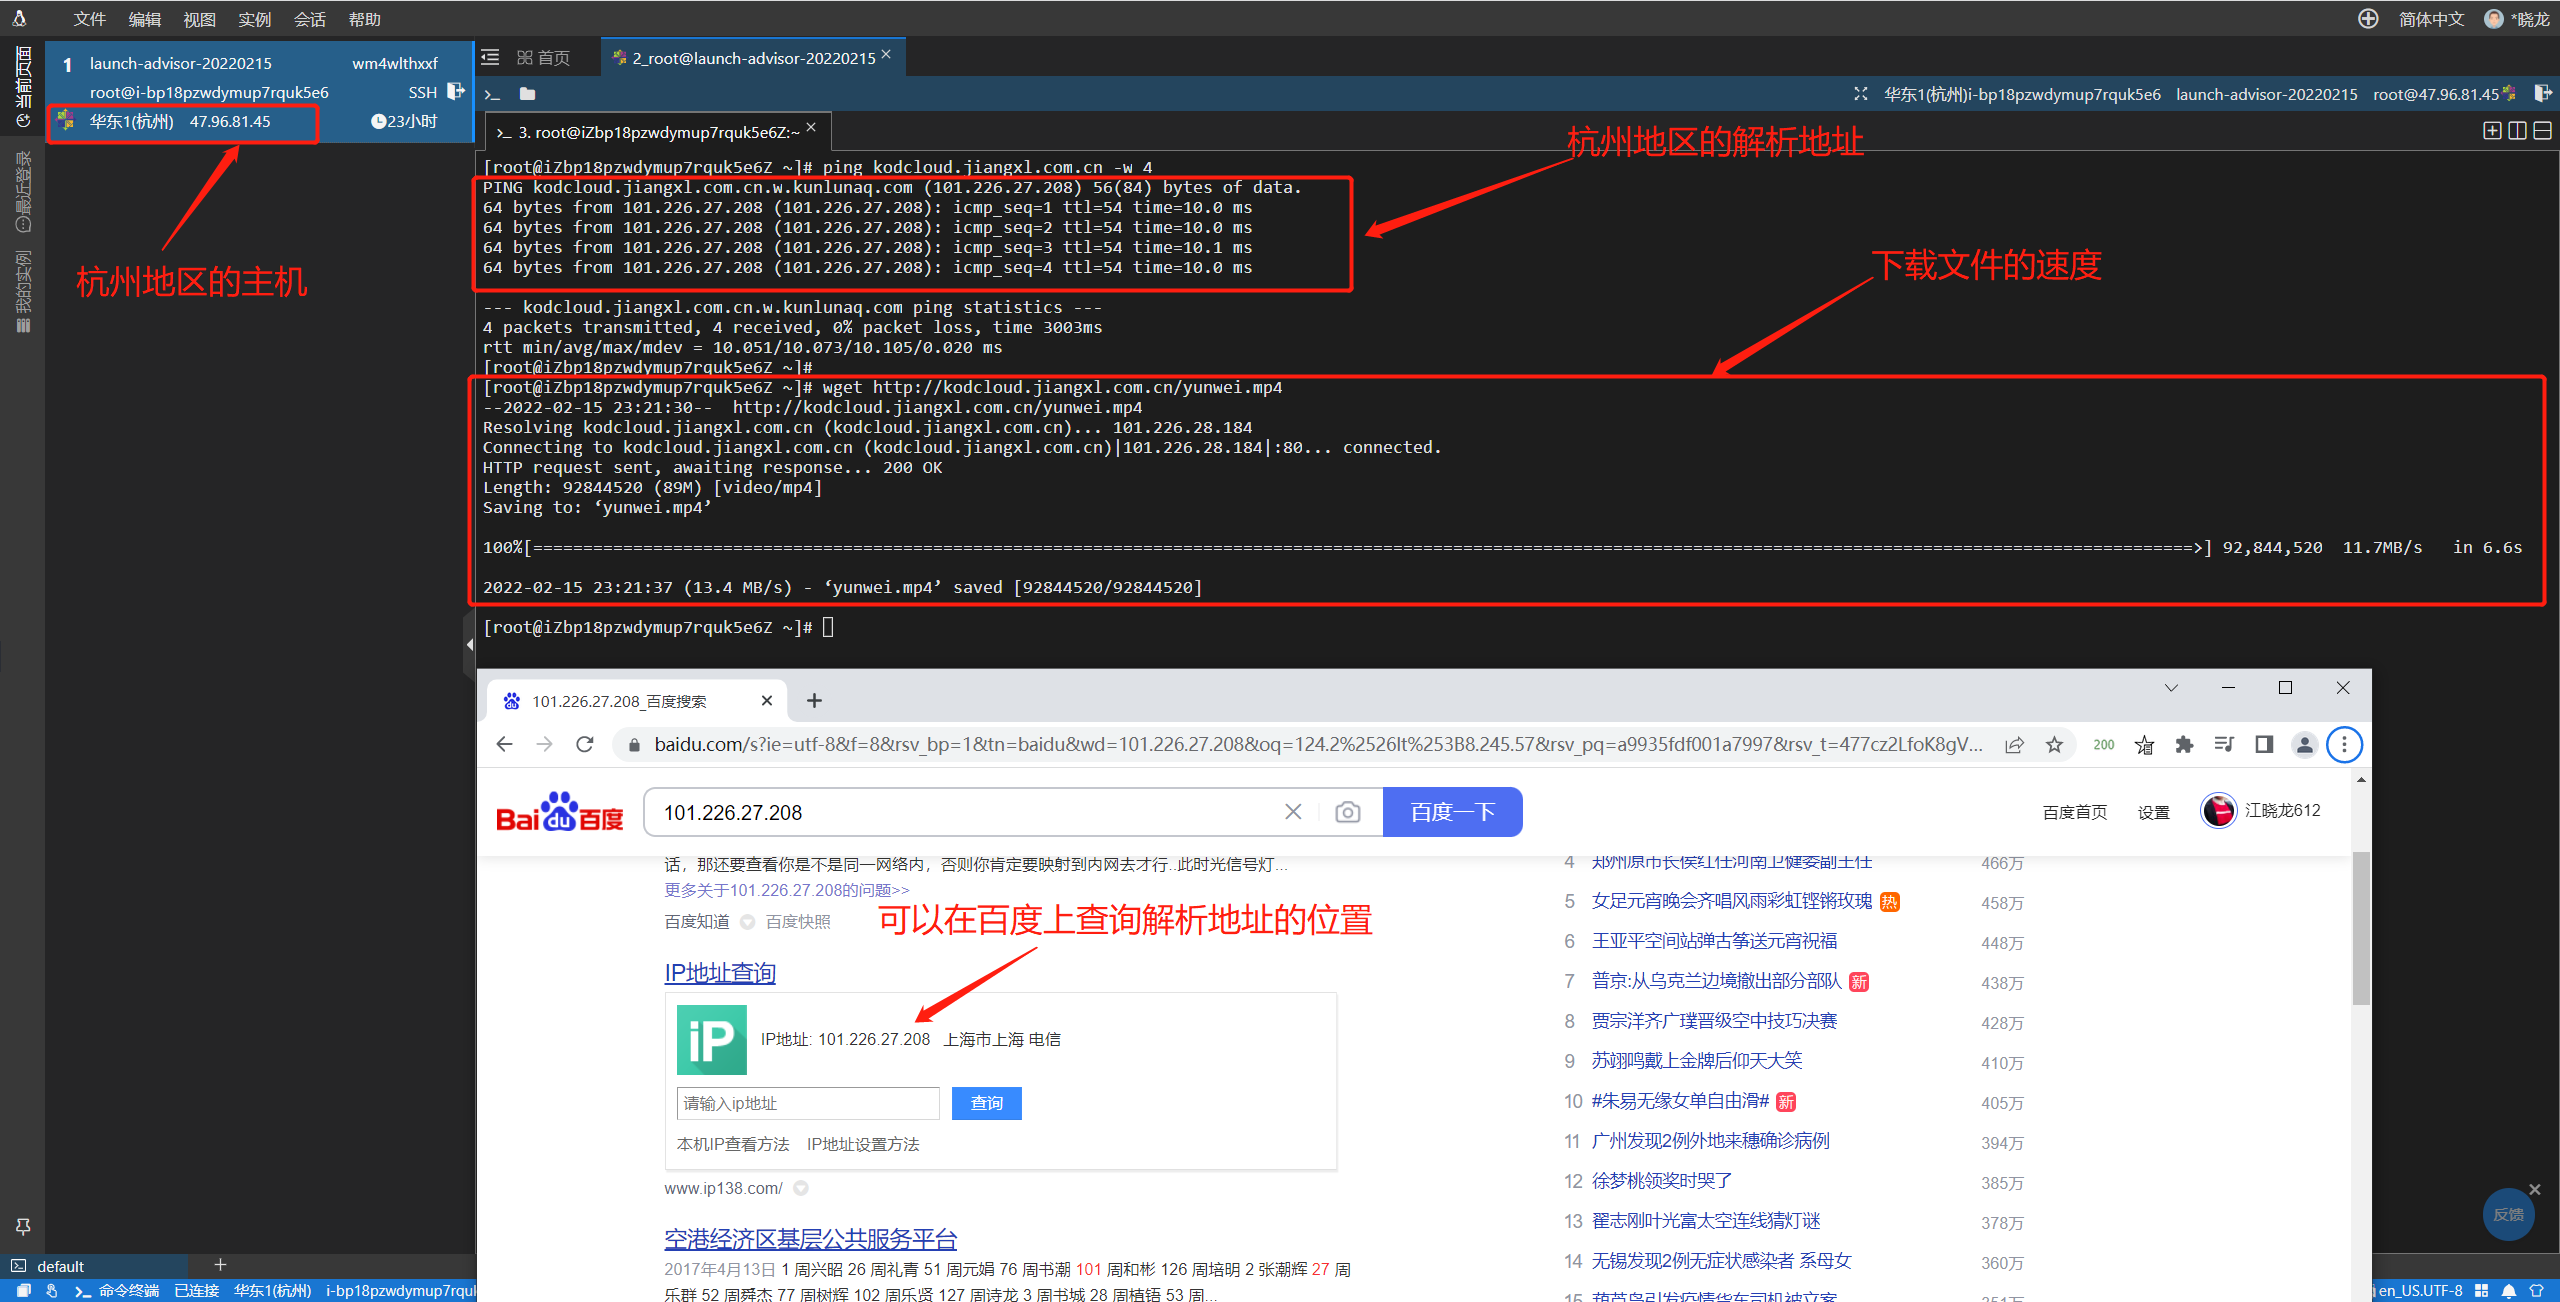The image size is (2560, 1302).
Task: Open the browser tab search chevron
Action: tap(2171, 688)
